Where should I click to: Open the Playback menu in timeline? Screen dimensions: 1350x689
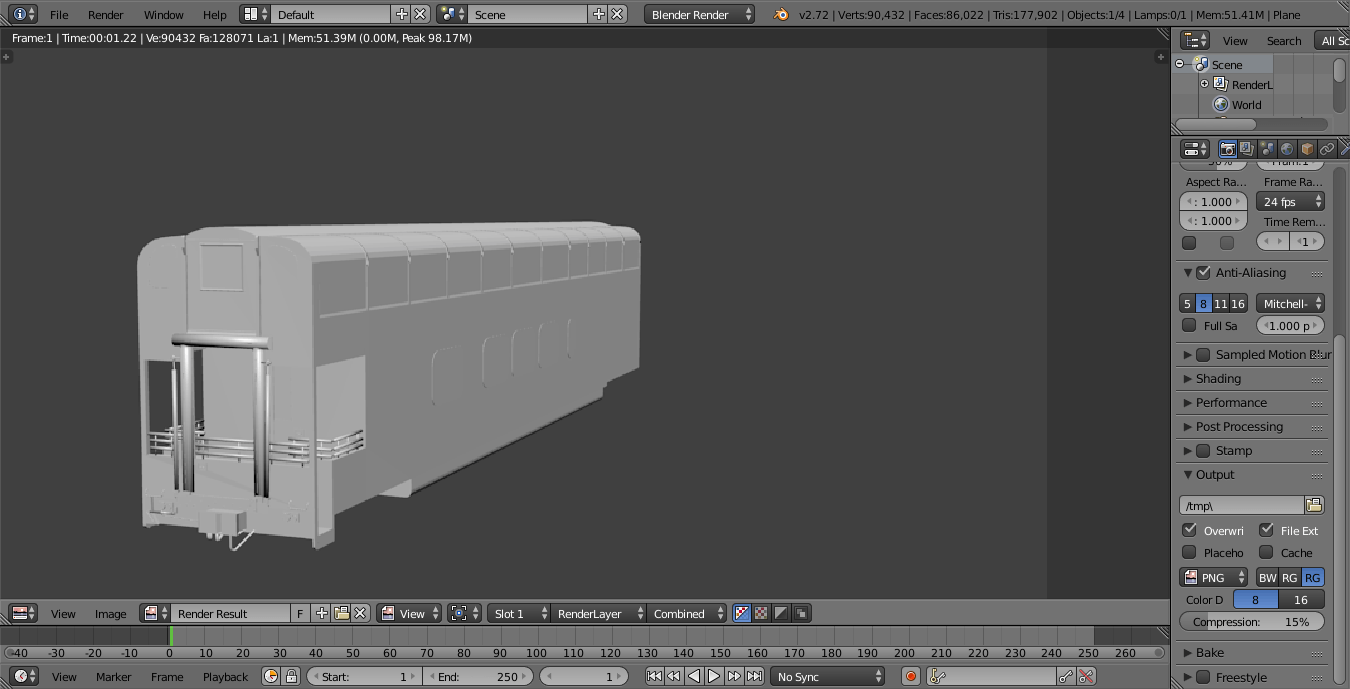pyautogui.click(x=225, y=676)
